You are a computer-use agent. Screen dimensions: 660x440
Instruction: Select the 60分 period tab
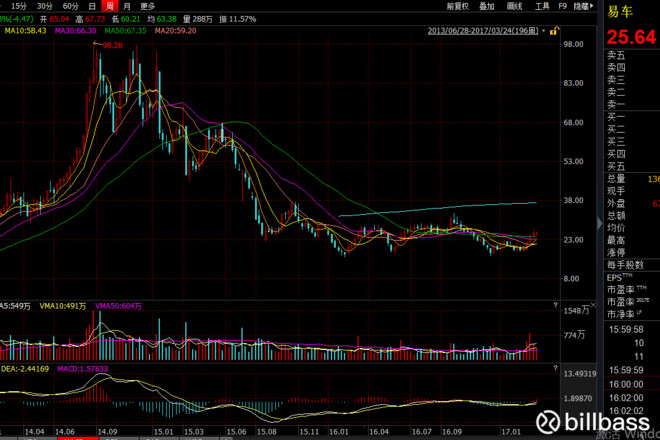click(x=70, y=5)
